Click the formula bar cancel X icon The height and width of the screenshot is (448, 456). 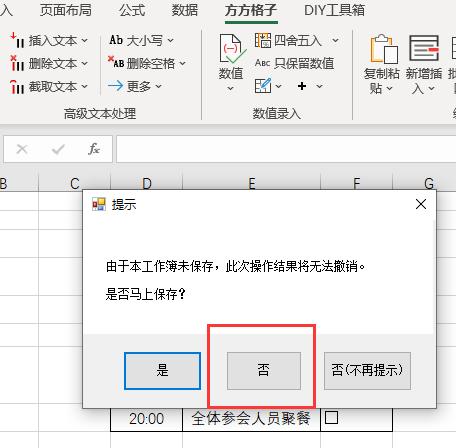[22, 149]
